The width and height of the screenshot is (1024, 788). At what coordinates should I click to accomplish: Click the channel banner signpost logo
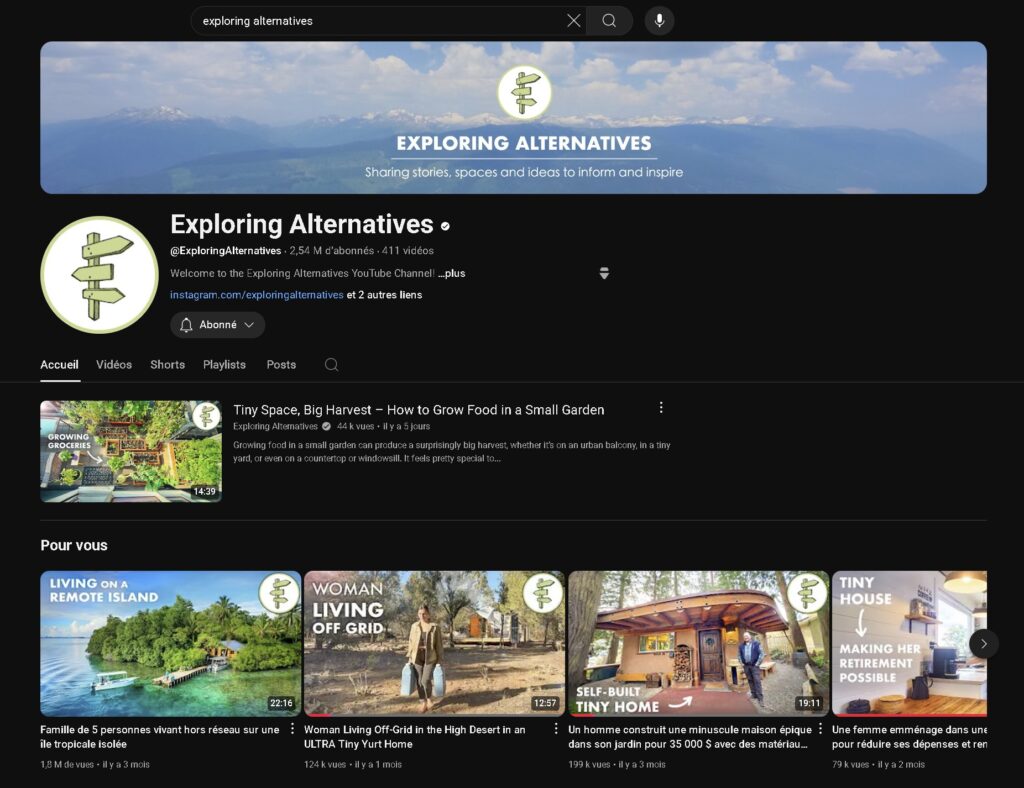(x=524, y=92)
